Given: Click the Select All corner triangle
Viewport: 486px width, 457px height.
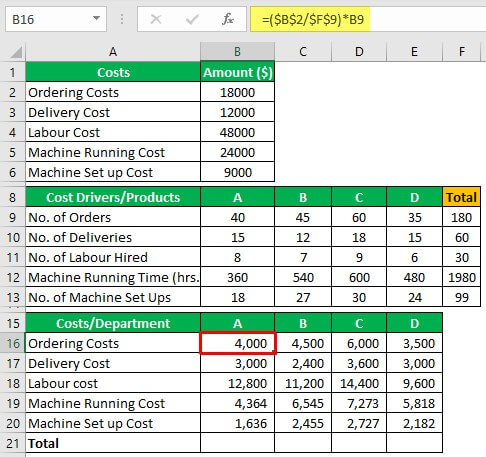Looking at the screenshot, I should click(16, 52).
